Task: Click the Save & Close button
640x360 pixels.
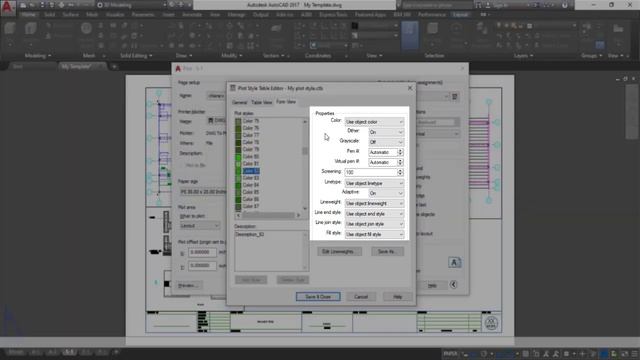Action: [318, 297]
